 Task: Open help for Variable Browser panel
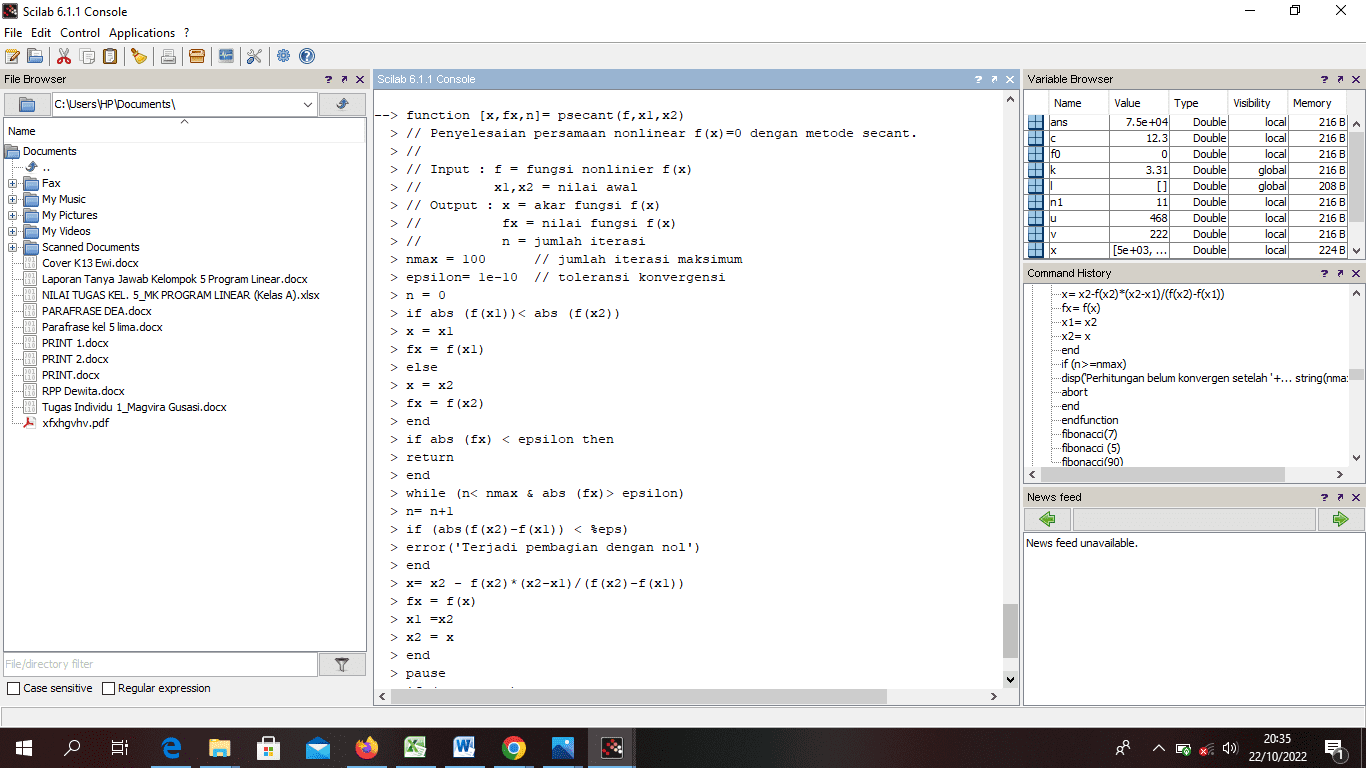pyautogui.click(x=1324, y=79)
